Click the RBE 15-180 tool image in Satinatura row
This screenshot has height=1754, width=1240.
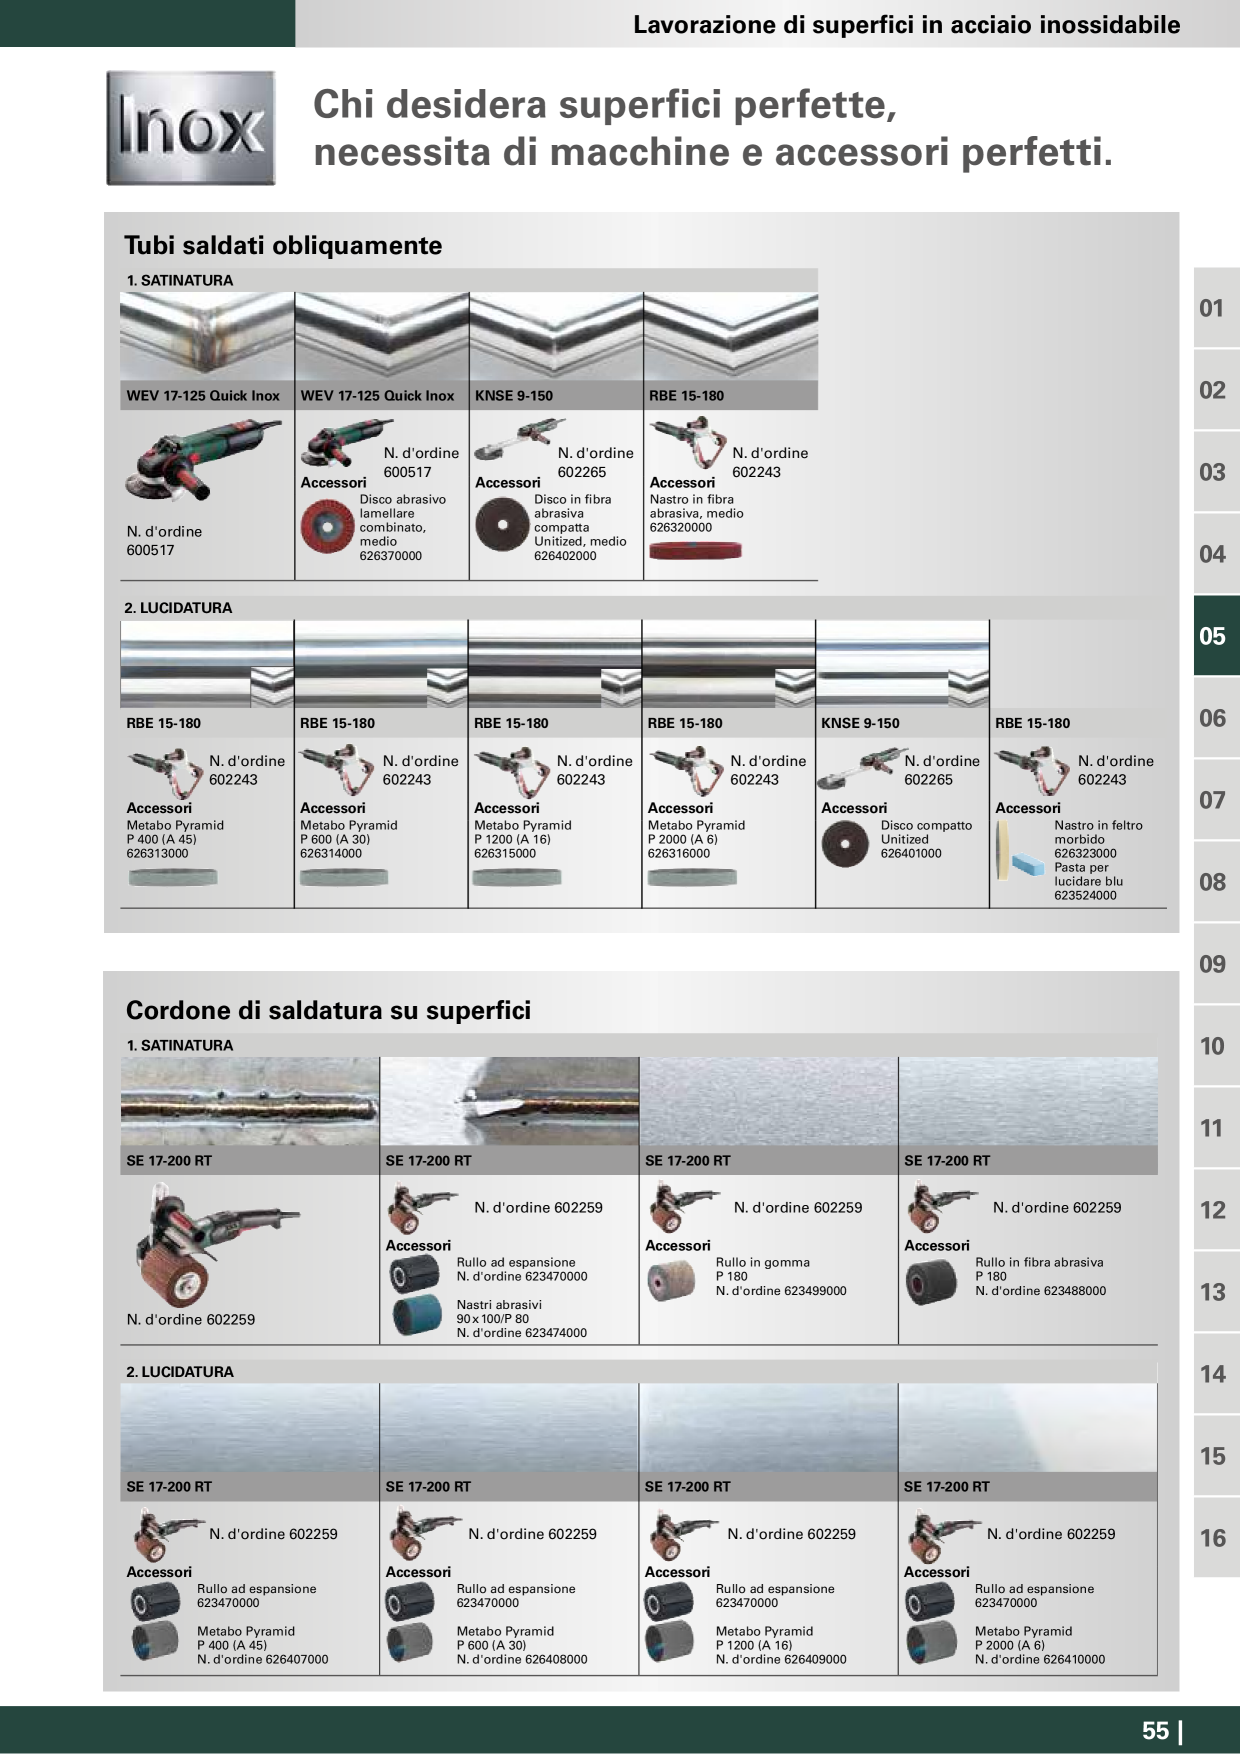pyautogui.click(x=687, y=442)
